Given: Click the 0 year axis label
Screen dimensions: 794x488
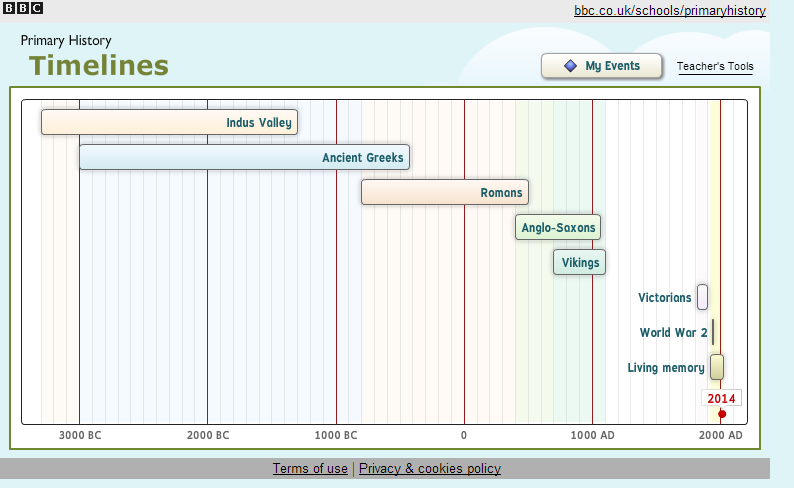Looking at the screenshot, I should coord(463,435).
